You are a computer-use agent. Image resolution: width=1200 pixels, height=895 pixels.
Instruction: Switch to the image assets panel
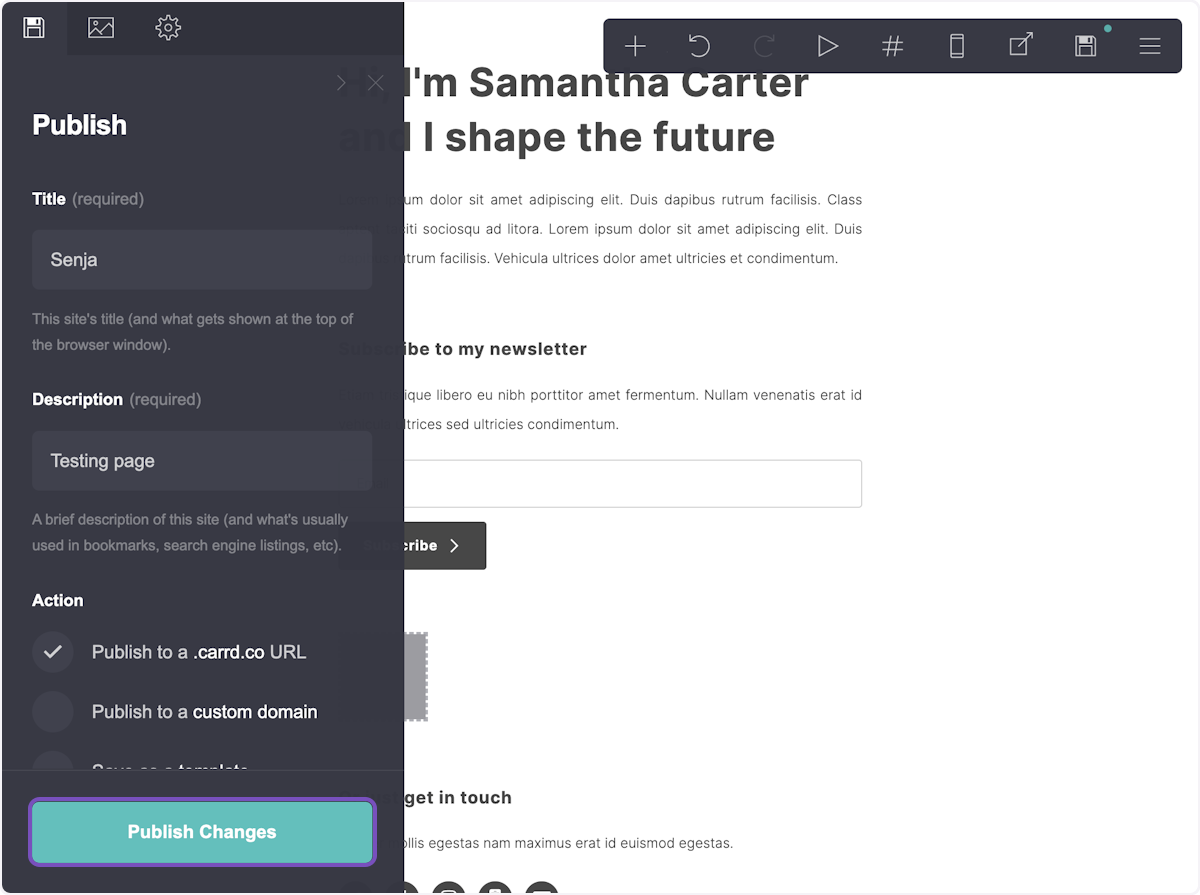(x=101, y=28)
